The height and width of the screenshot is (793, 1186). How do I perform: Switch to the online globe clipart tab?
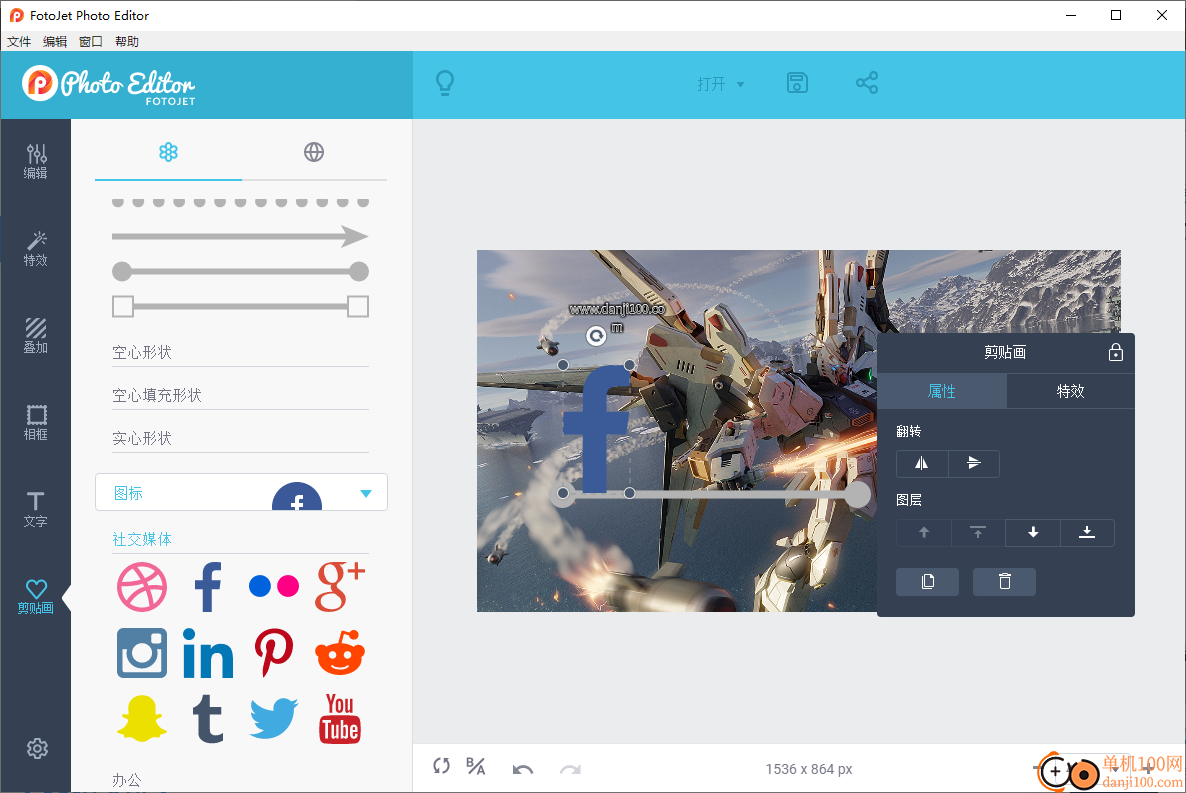(314, 152)
